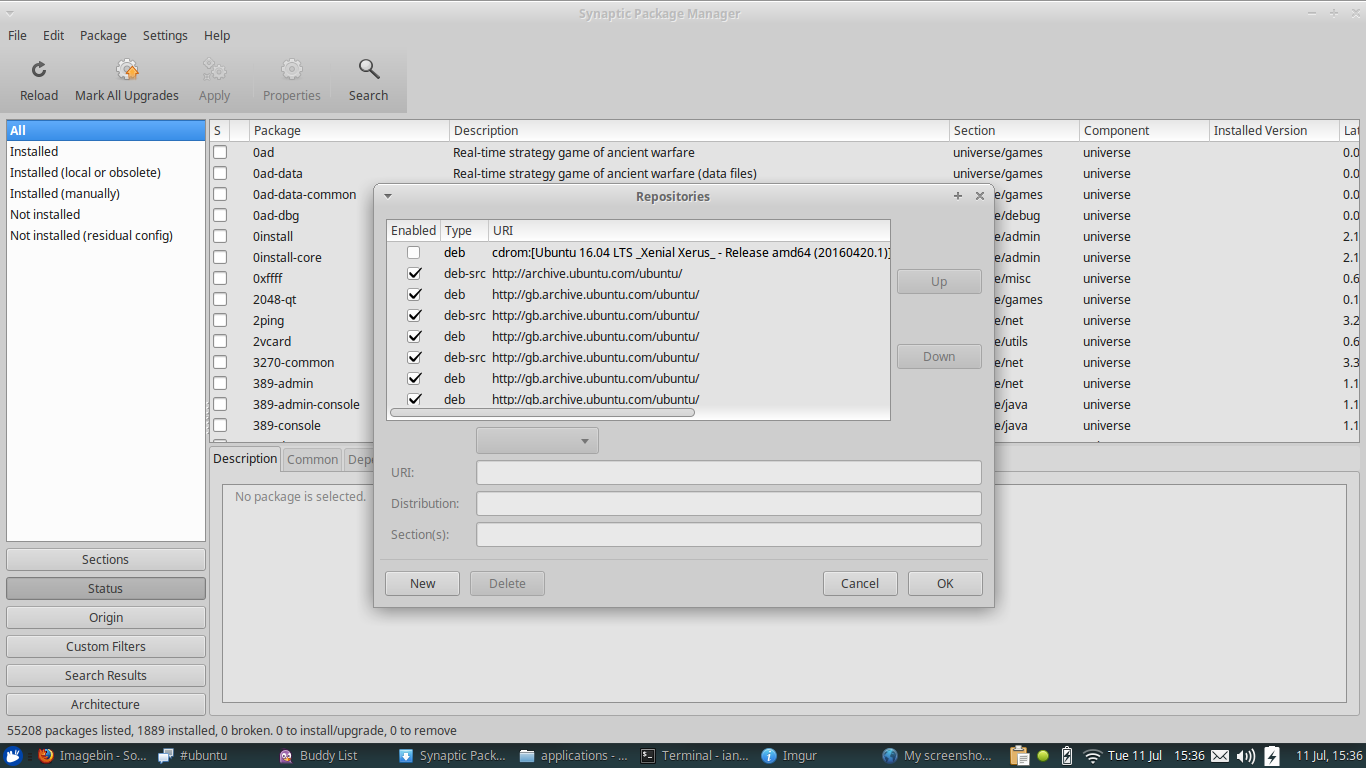Sort by the Component column header
The height and width of the screenshot is (768, 1366).
pos(1144,131)
